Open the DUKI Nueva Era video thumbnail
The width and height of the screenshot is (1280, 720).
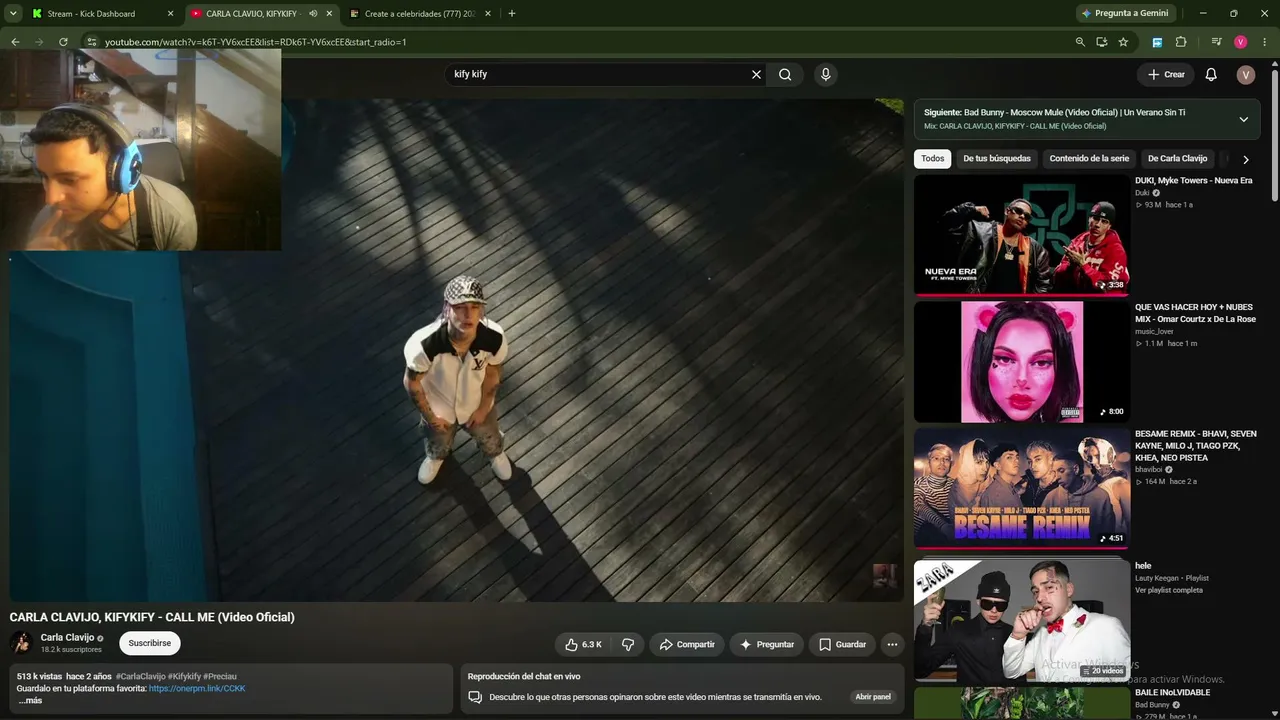[1022, 236]
